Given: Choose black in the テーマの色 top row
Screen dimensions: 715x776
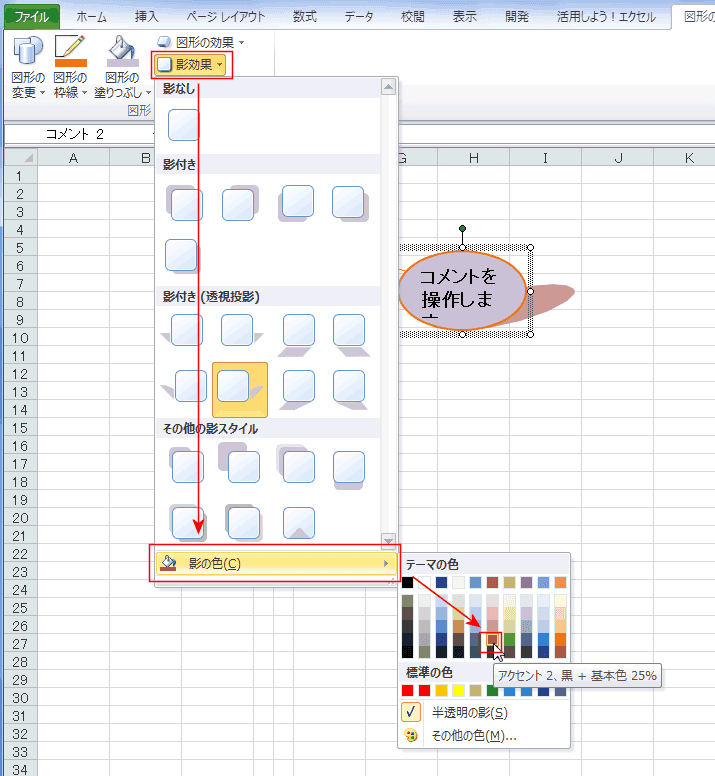Looking at the screenshot, I should (407, 582).
